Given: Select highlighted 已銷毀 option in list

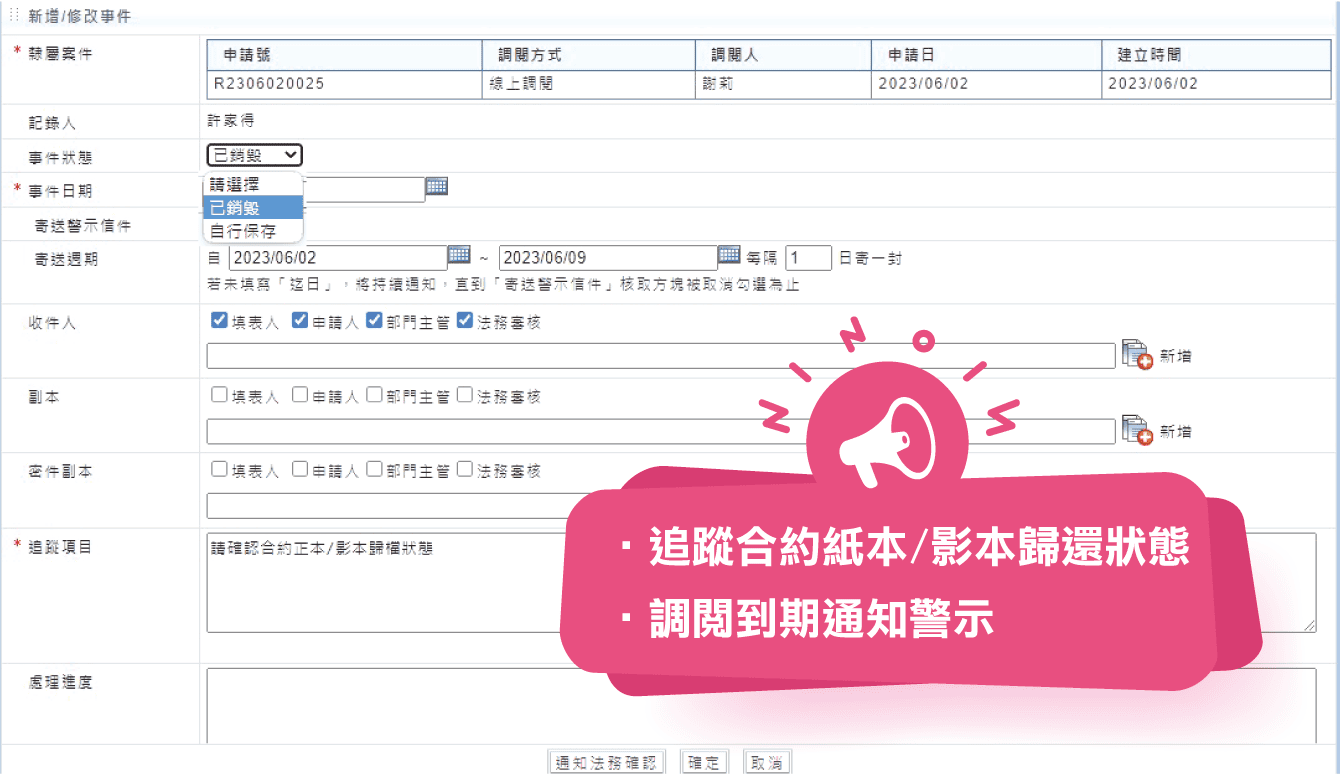Looking at the screenshot, I should click(x=236, y=208).
